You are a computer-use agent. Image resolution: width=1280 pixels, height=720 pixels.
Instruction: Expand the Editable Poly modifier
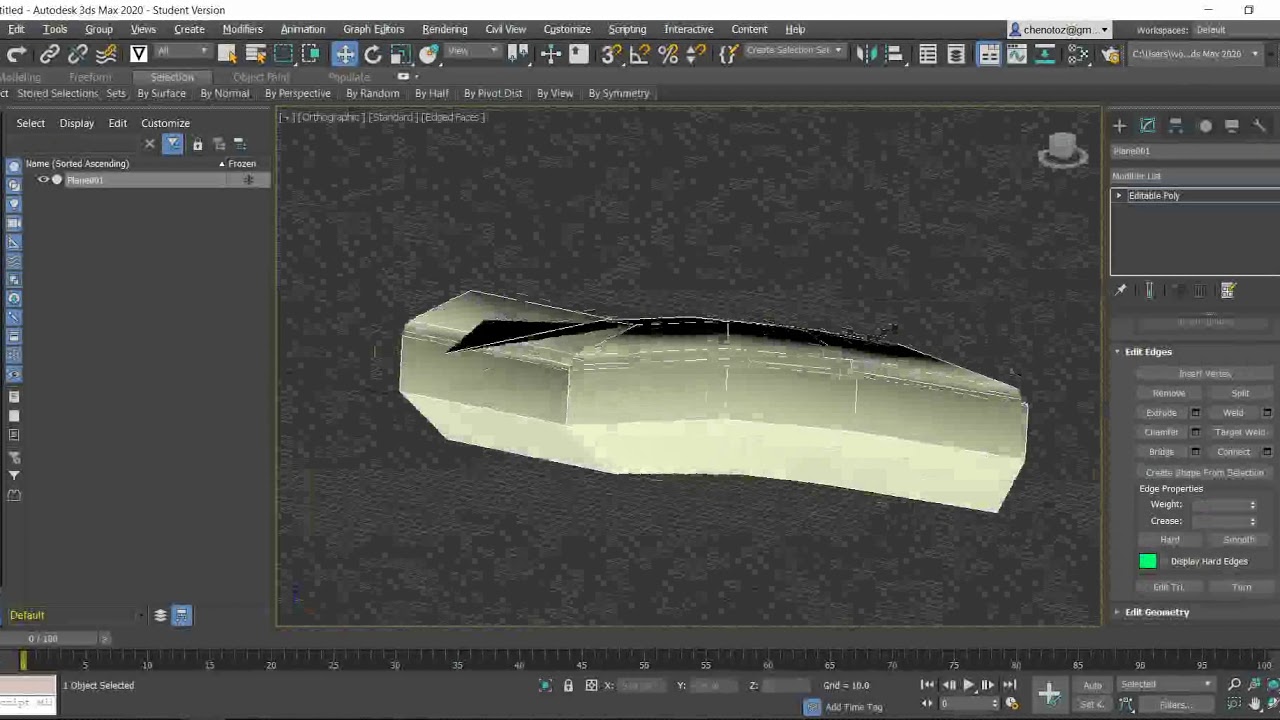[1119, 196]
